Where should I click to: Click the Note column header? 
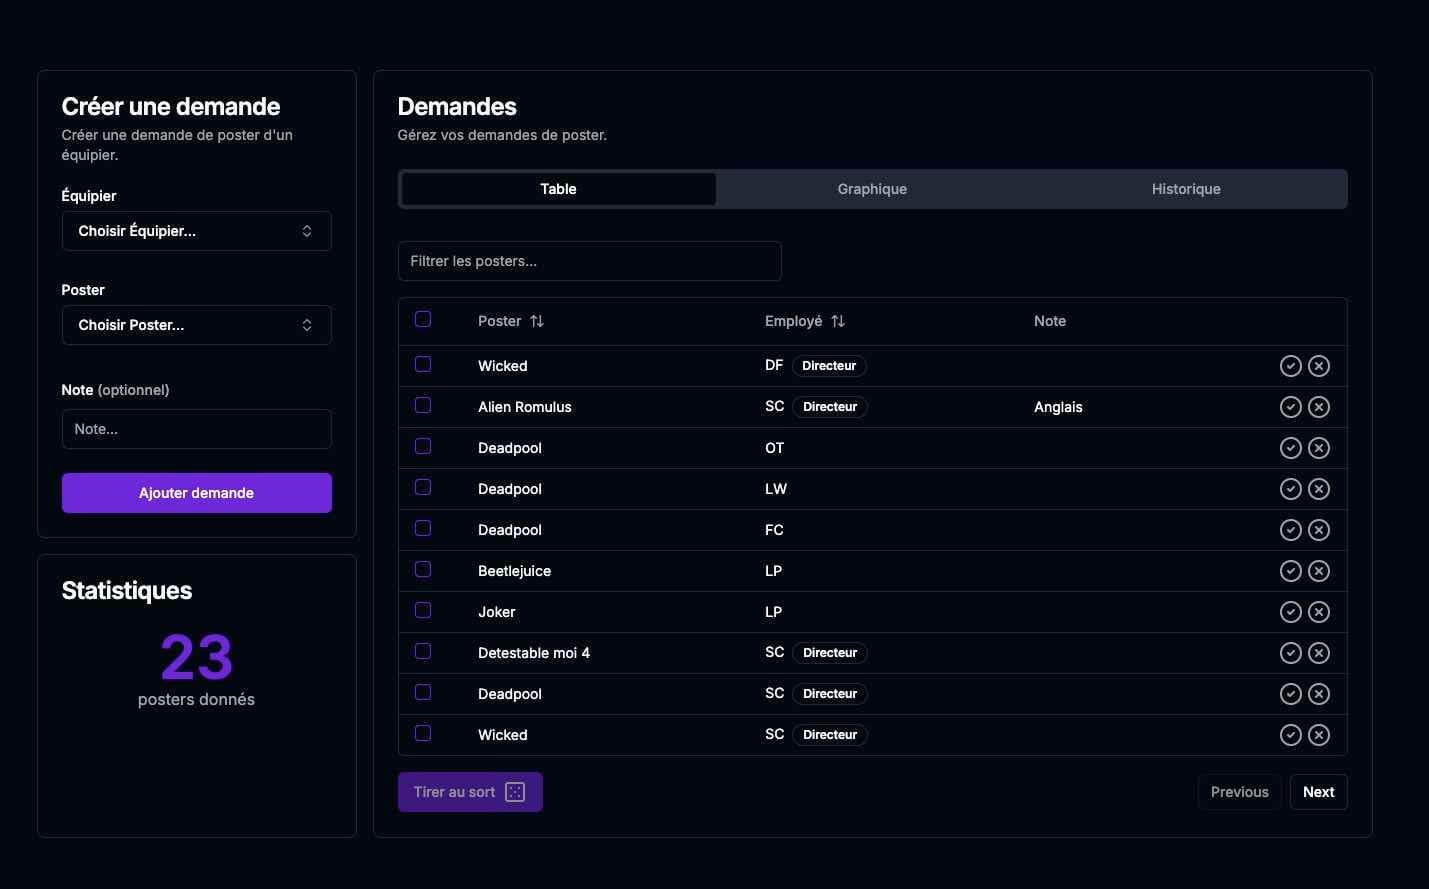coord(1050,321)
